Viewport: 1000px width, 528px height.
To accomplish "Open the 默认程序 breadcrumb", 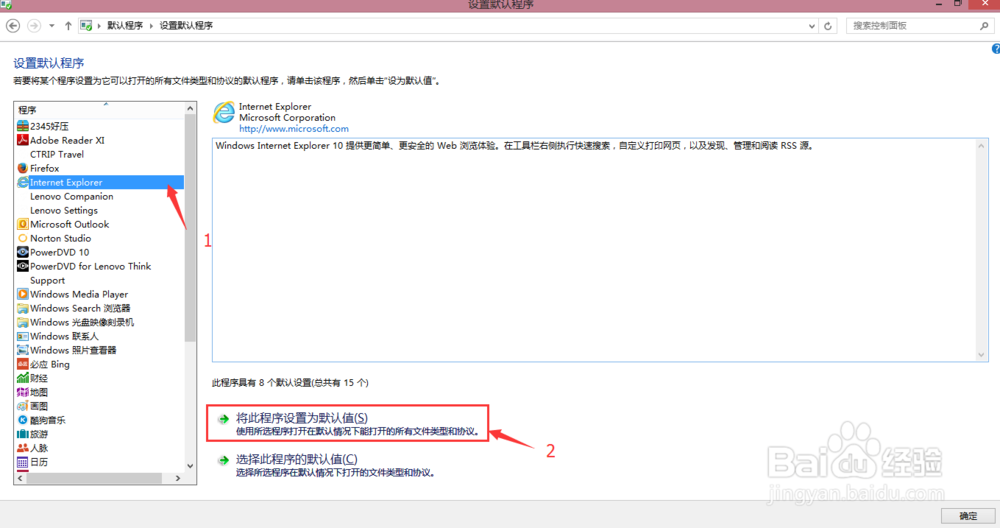I will tap(125, 26).
